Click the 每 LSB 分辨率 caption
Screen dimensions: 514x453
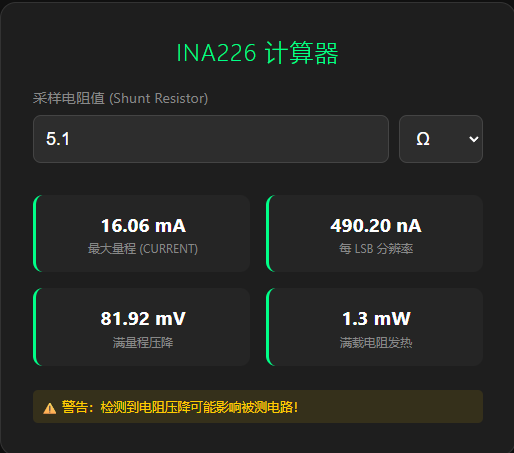pos(376,249)
